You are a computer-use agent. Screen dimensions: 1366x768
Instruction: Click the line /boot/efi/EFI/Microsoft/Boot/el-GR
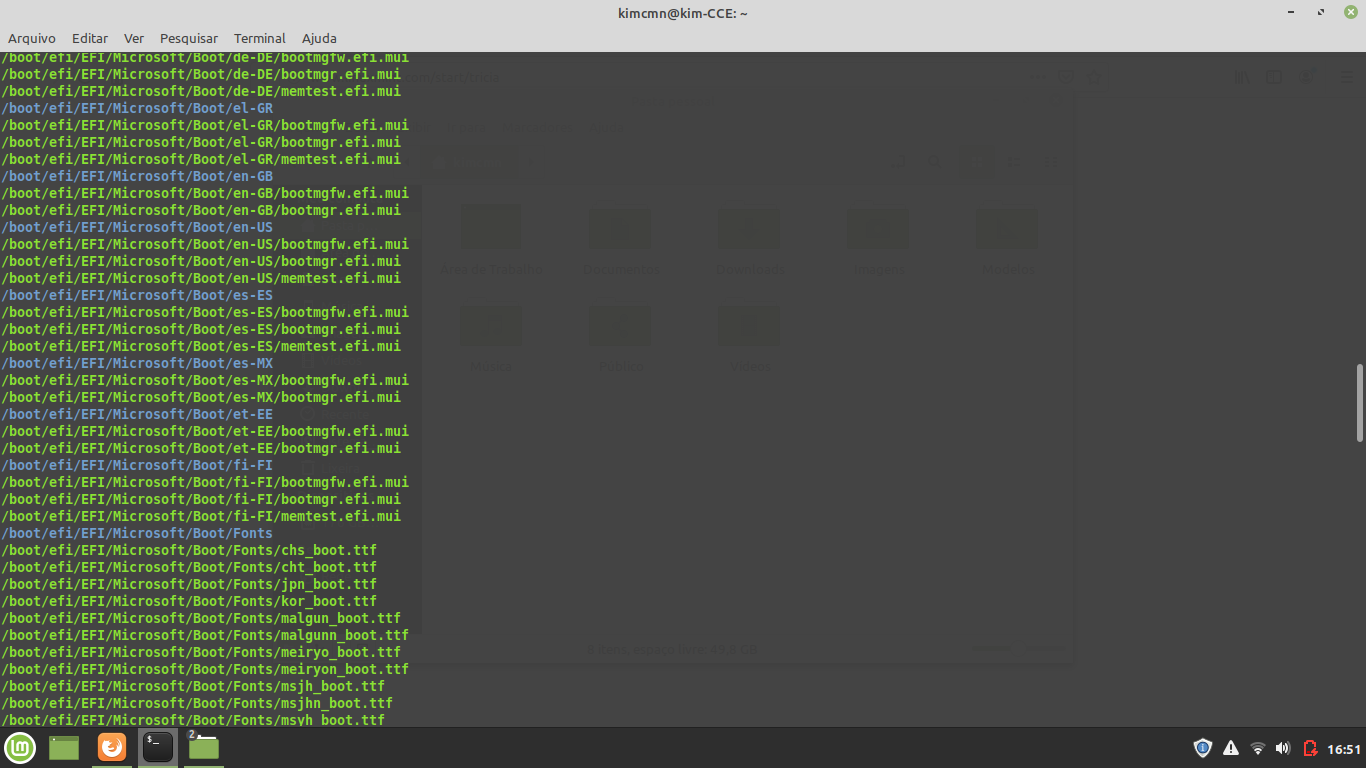pos(137,108)
